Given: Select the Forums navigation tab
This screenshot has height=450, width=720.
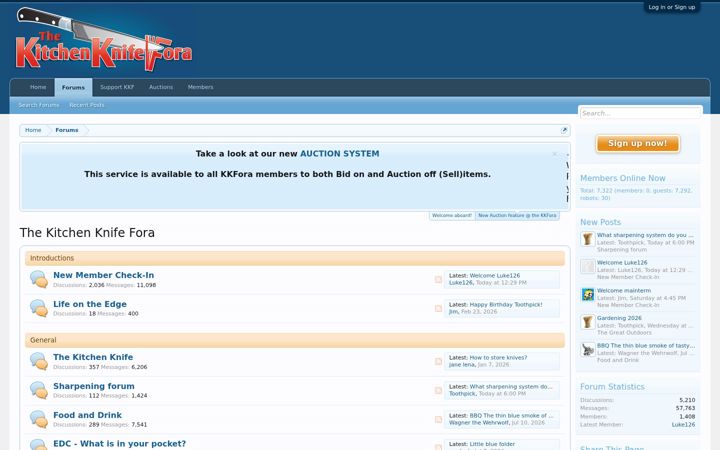Looking at the screenshot, I should 73,87.
